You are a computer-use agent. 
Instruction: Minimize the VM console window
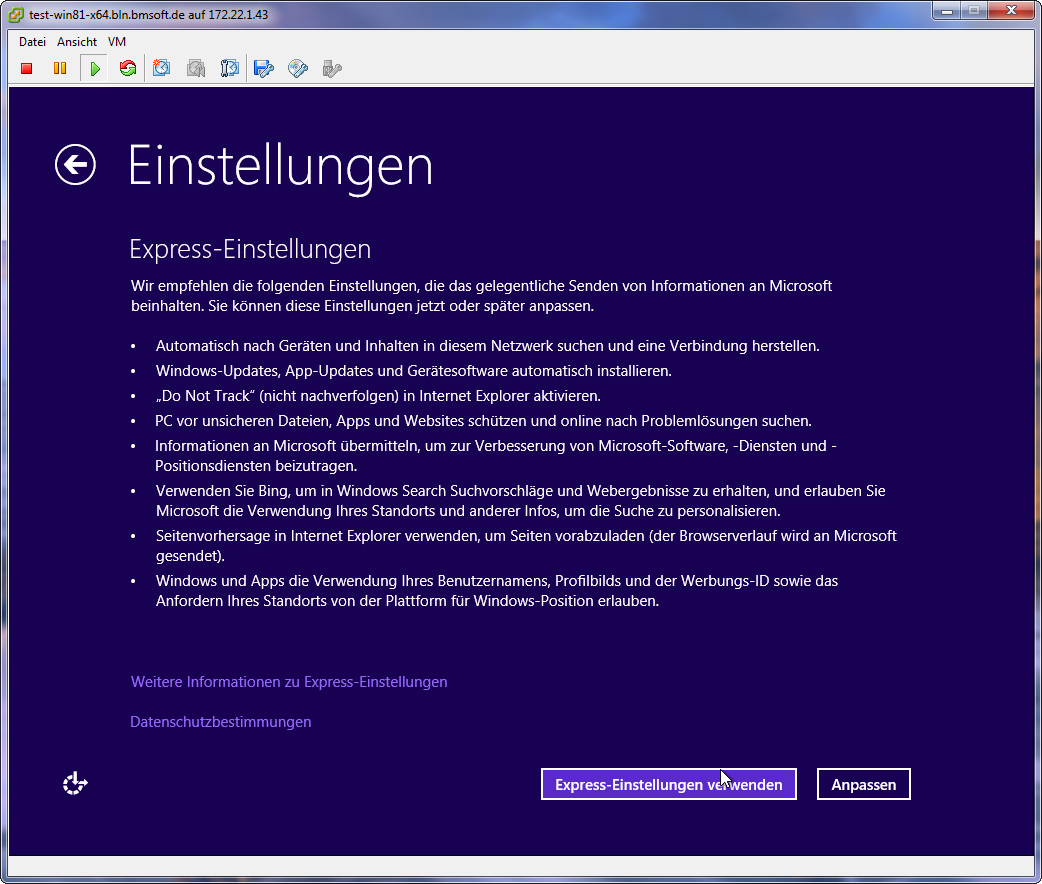[x=947, y=11]
